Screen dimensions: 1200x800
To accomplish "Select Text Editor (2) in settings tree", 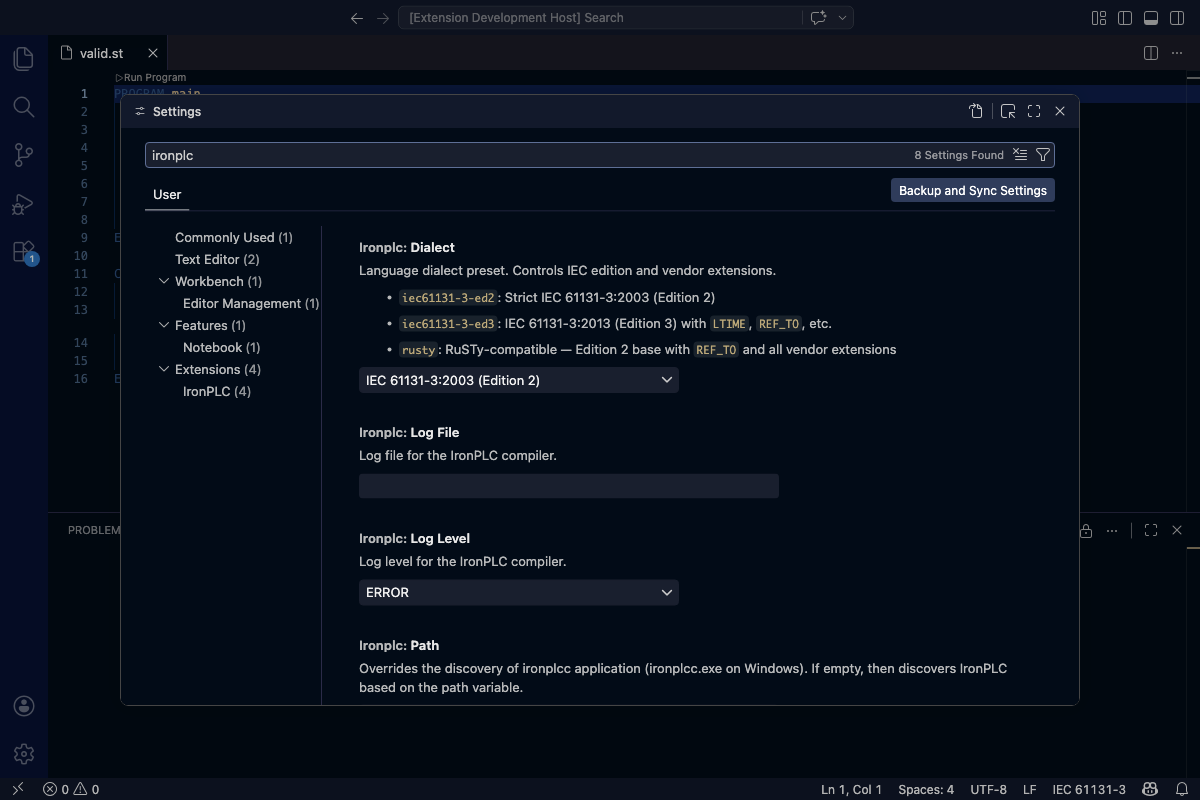I will click(217, 259).
